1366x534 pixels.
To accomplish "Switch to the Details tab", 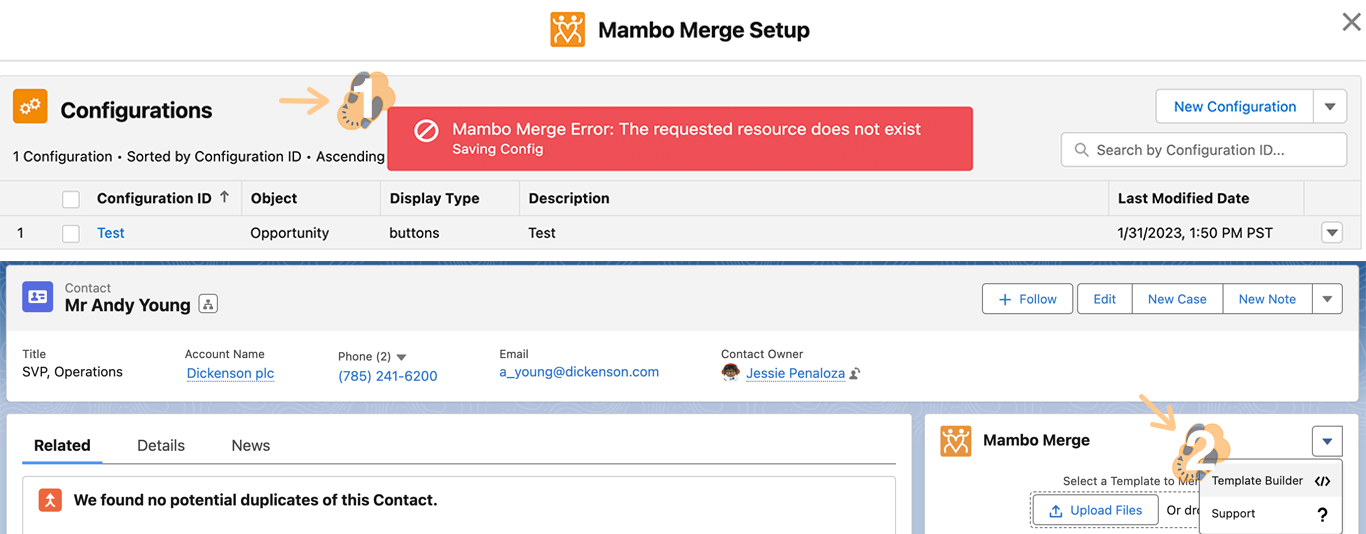I will 161,446.
